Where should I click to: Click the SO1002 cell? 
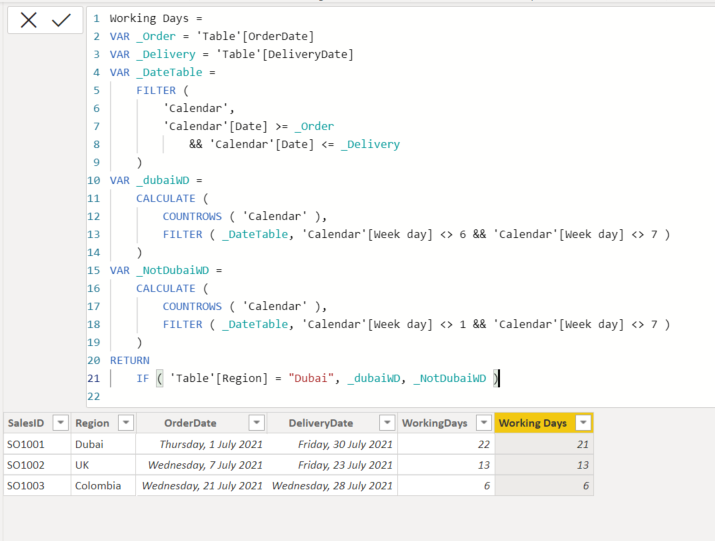click(x=37, y=465)
